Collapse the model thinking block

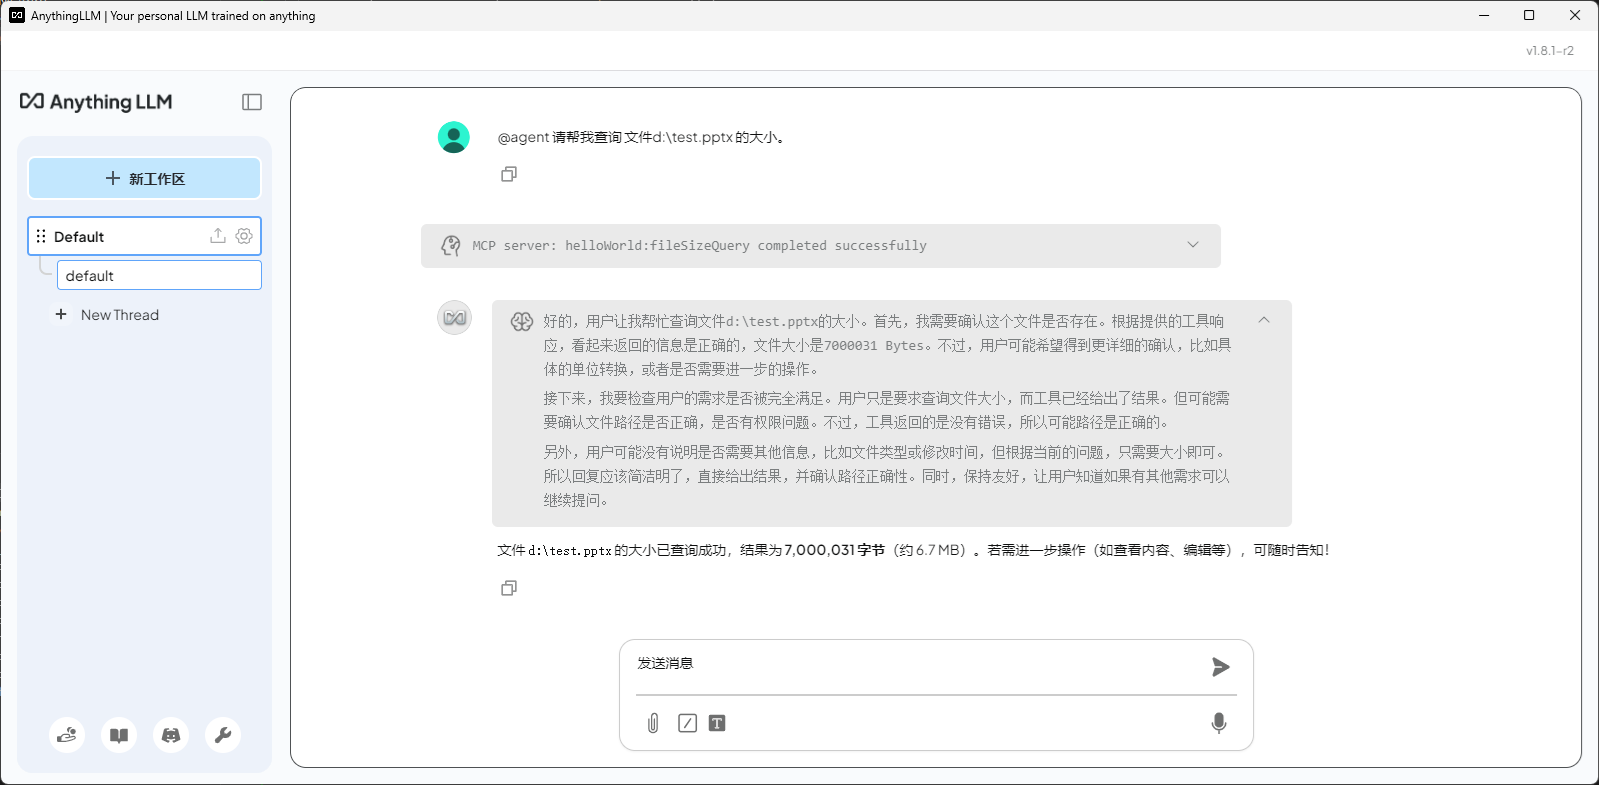[x=1264, y=320]
